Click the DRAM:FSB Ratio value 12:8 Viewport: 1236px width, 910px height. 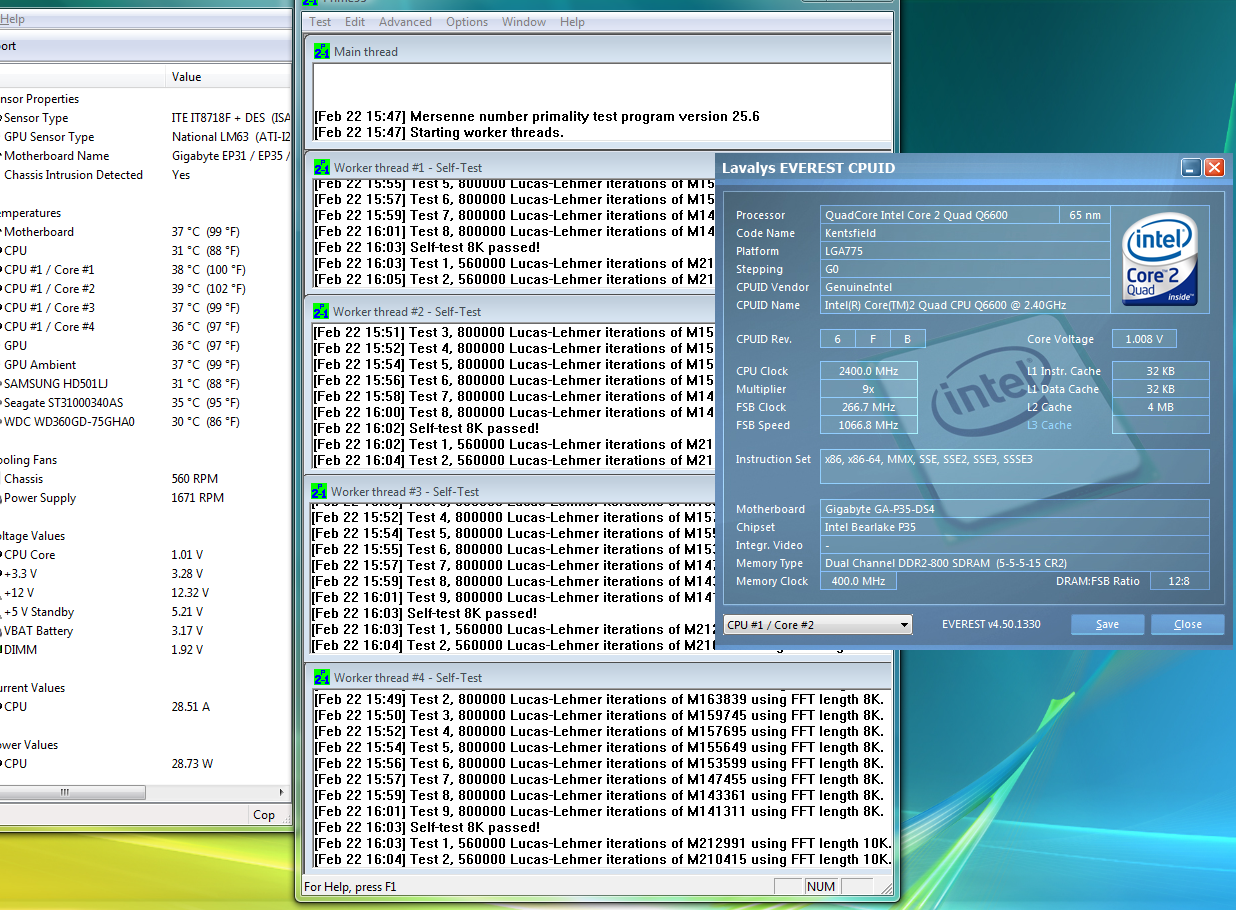1180,581
